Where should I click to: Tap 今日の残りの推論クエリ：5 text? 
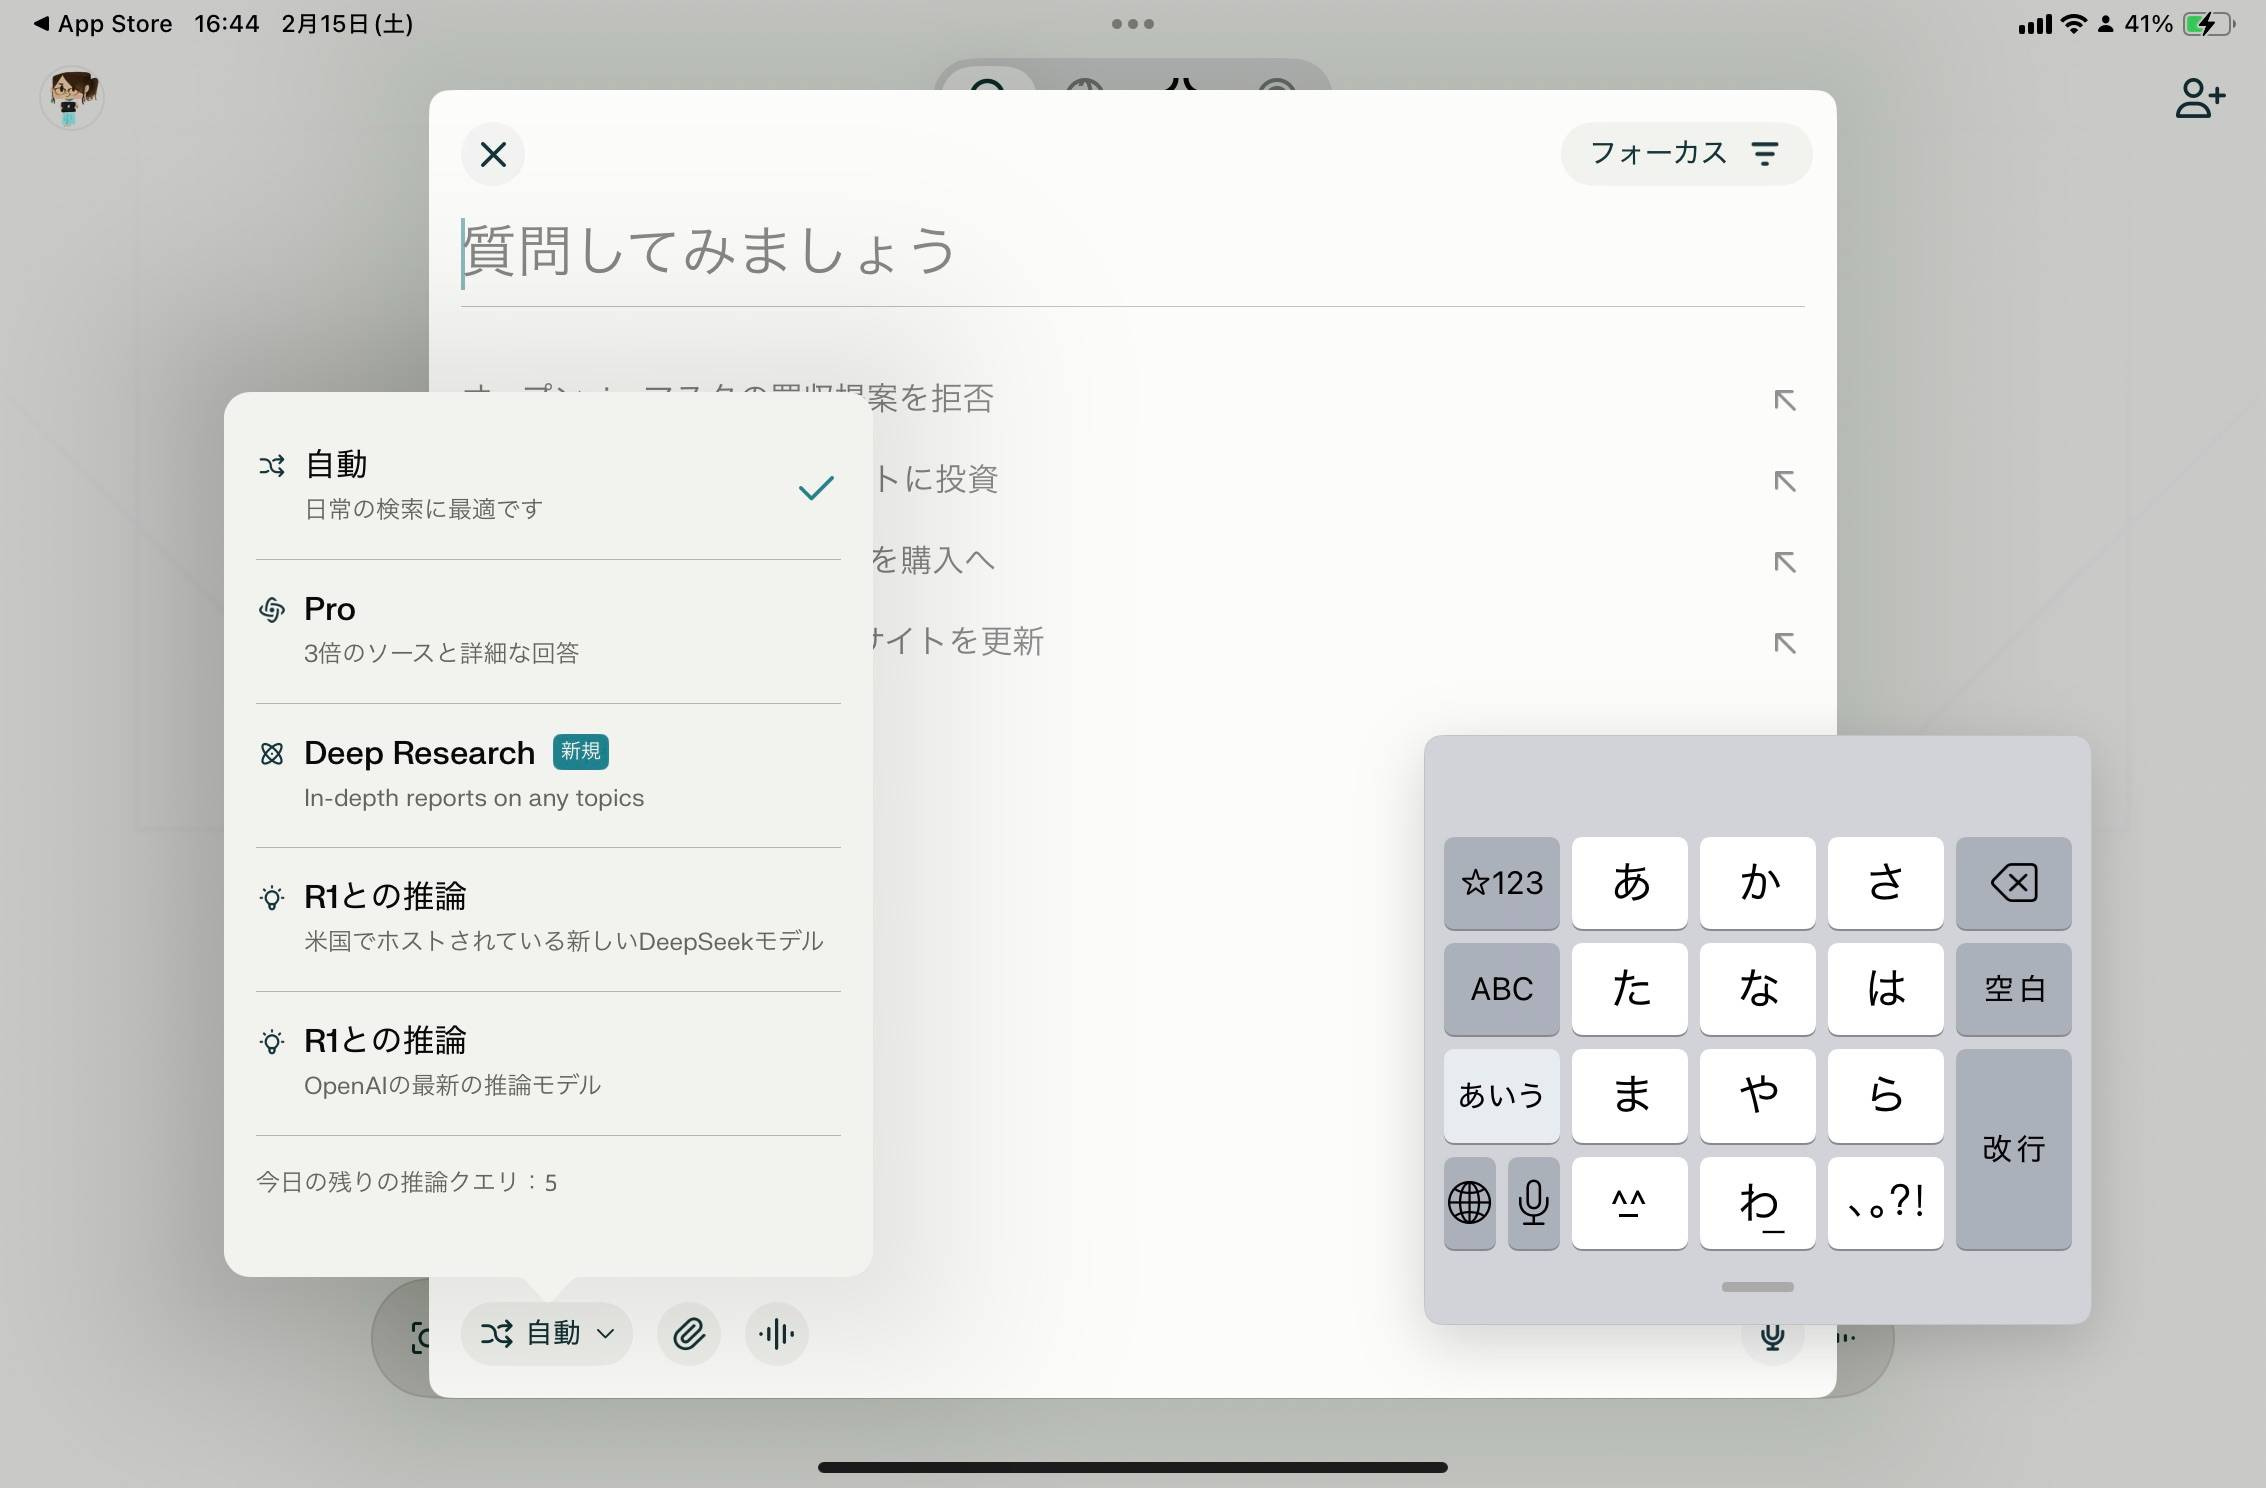(407, 1182)
